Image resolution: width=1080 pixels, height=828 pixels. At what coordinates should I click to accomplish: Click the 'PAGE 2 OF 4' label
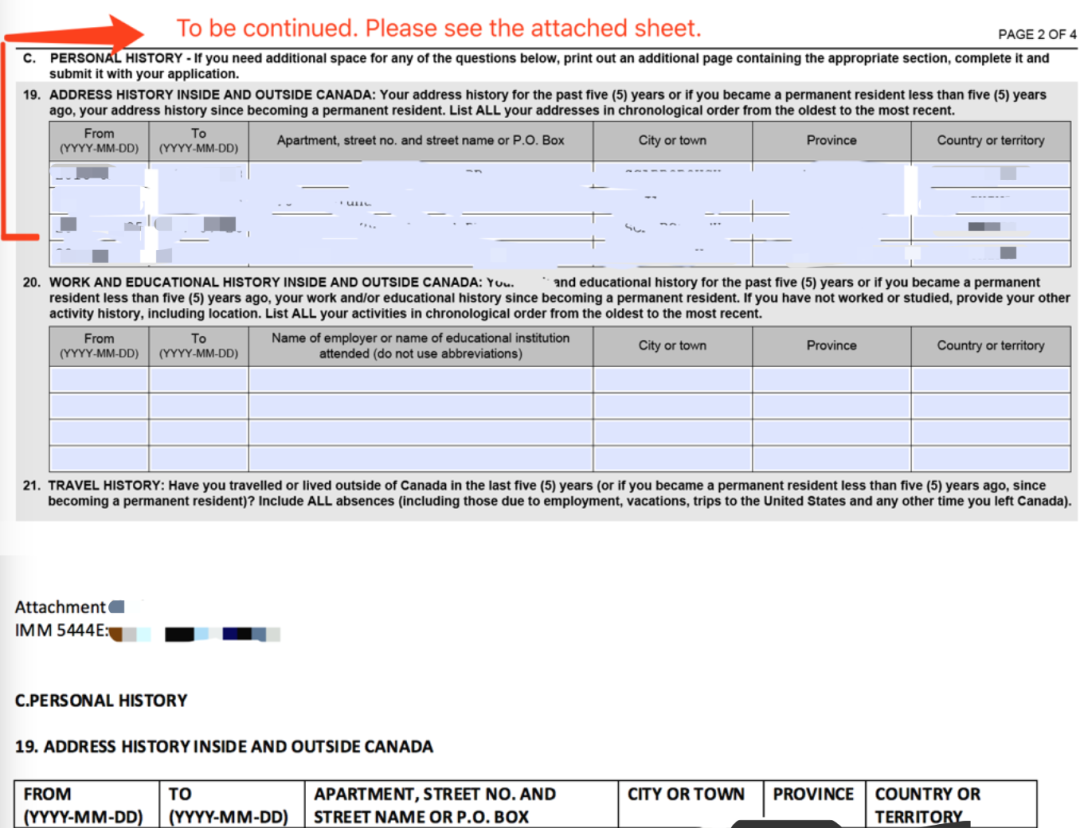pos(1036,35)
